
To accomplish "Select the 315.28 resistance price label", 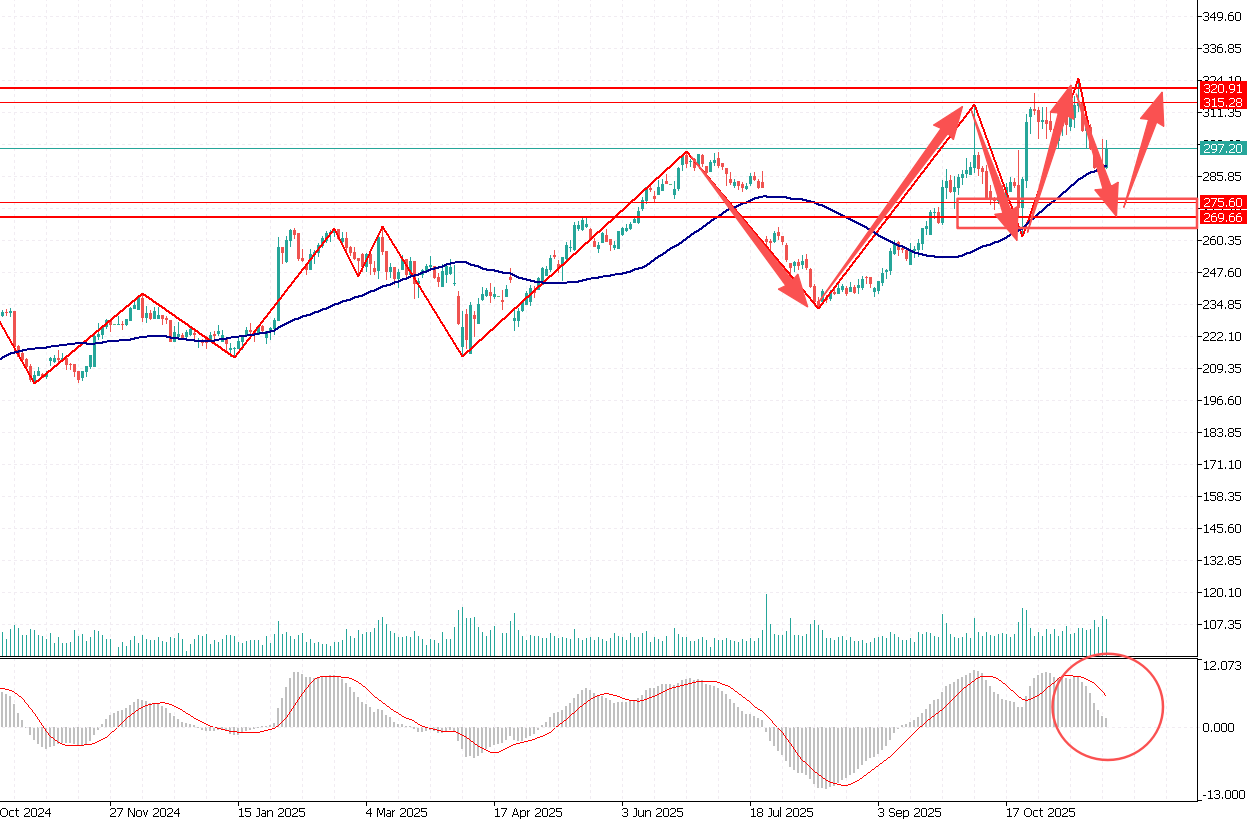I will (x=1222, y=103).
